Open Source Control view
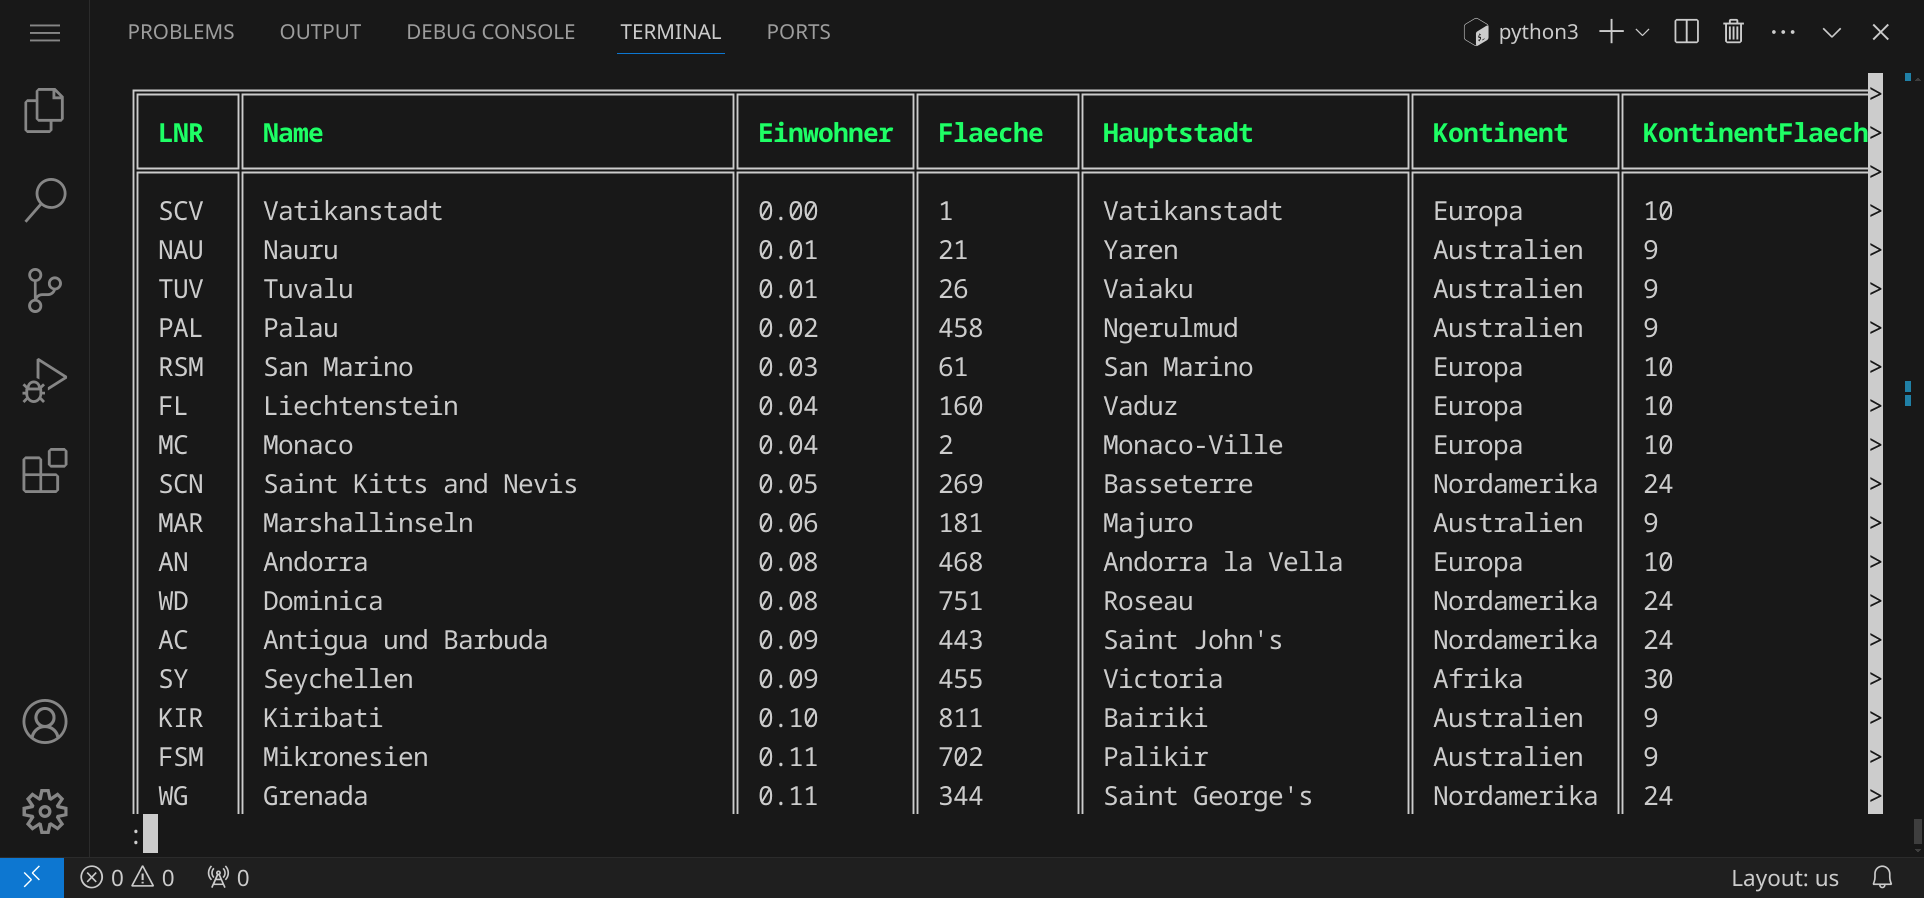 coord(44,291)
